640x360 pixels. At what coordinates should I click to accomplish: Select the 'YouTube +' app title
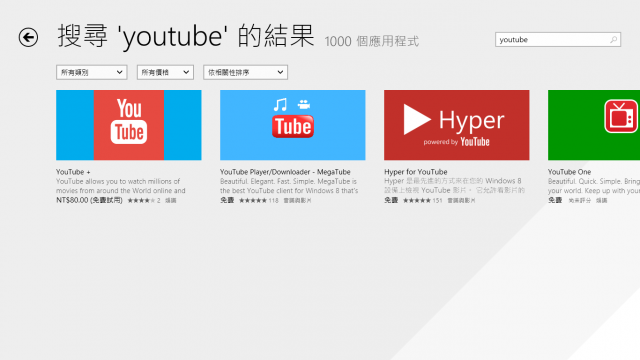pos(73,172)
